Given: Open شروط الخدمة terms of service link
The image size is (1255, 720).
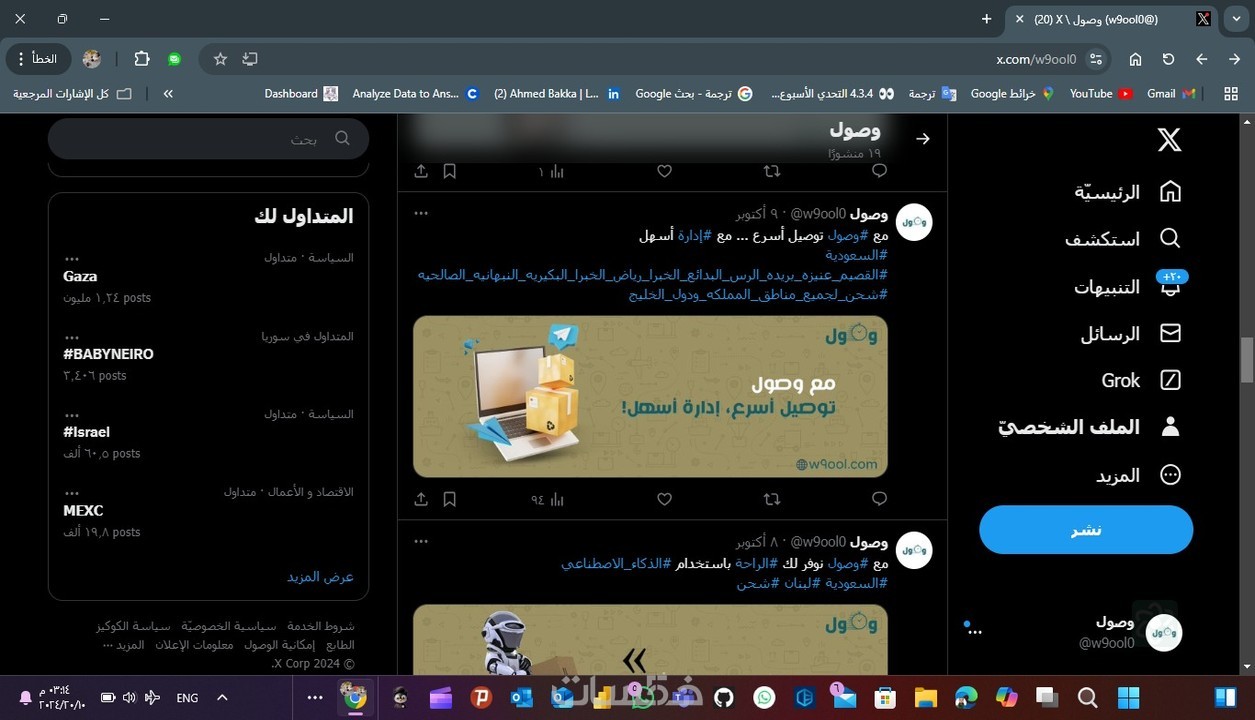Looking at the screenshot, I should point(321,626).
